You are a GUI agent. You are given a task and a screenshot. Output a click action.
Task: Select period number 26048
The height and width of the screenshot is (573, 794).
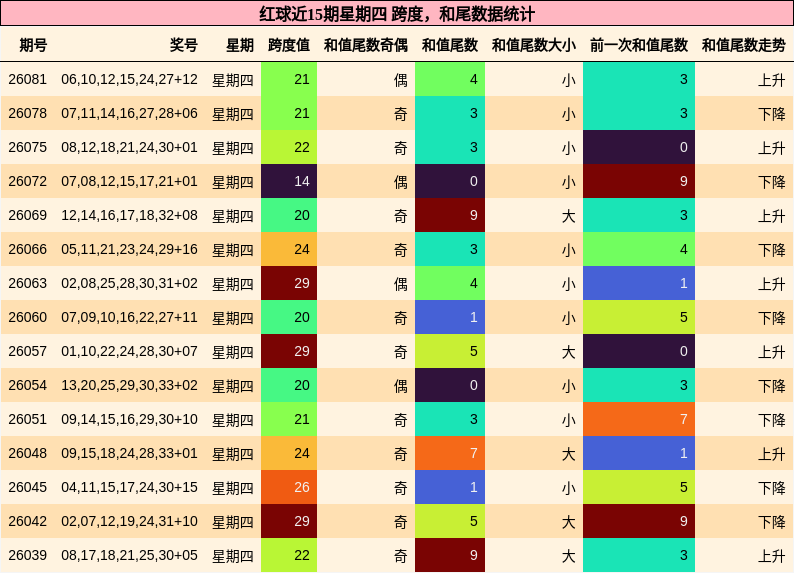(x=27, y=453)
